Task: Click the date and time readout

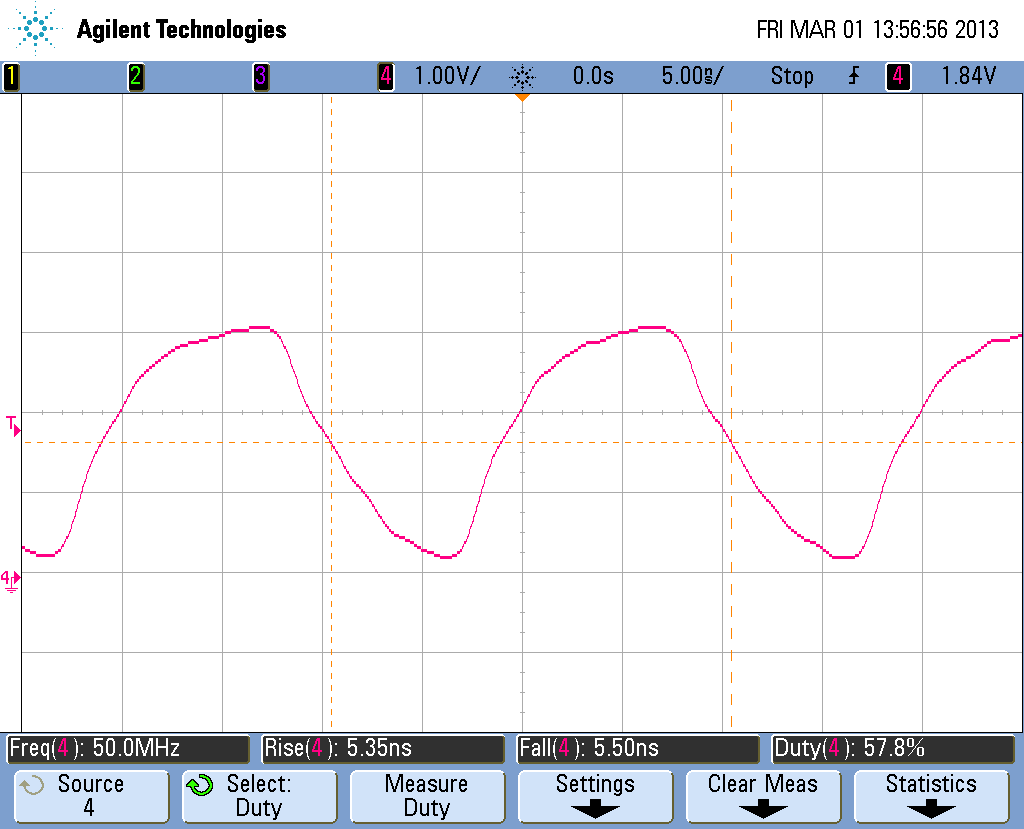Action: click(878, 29)
